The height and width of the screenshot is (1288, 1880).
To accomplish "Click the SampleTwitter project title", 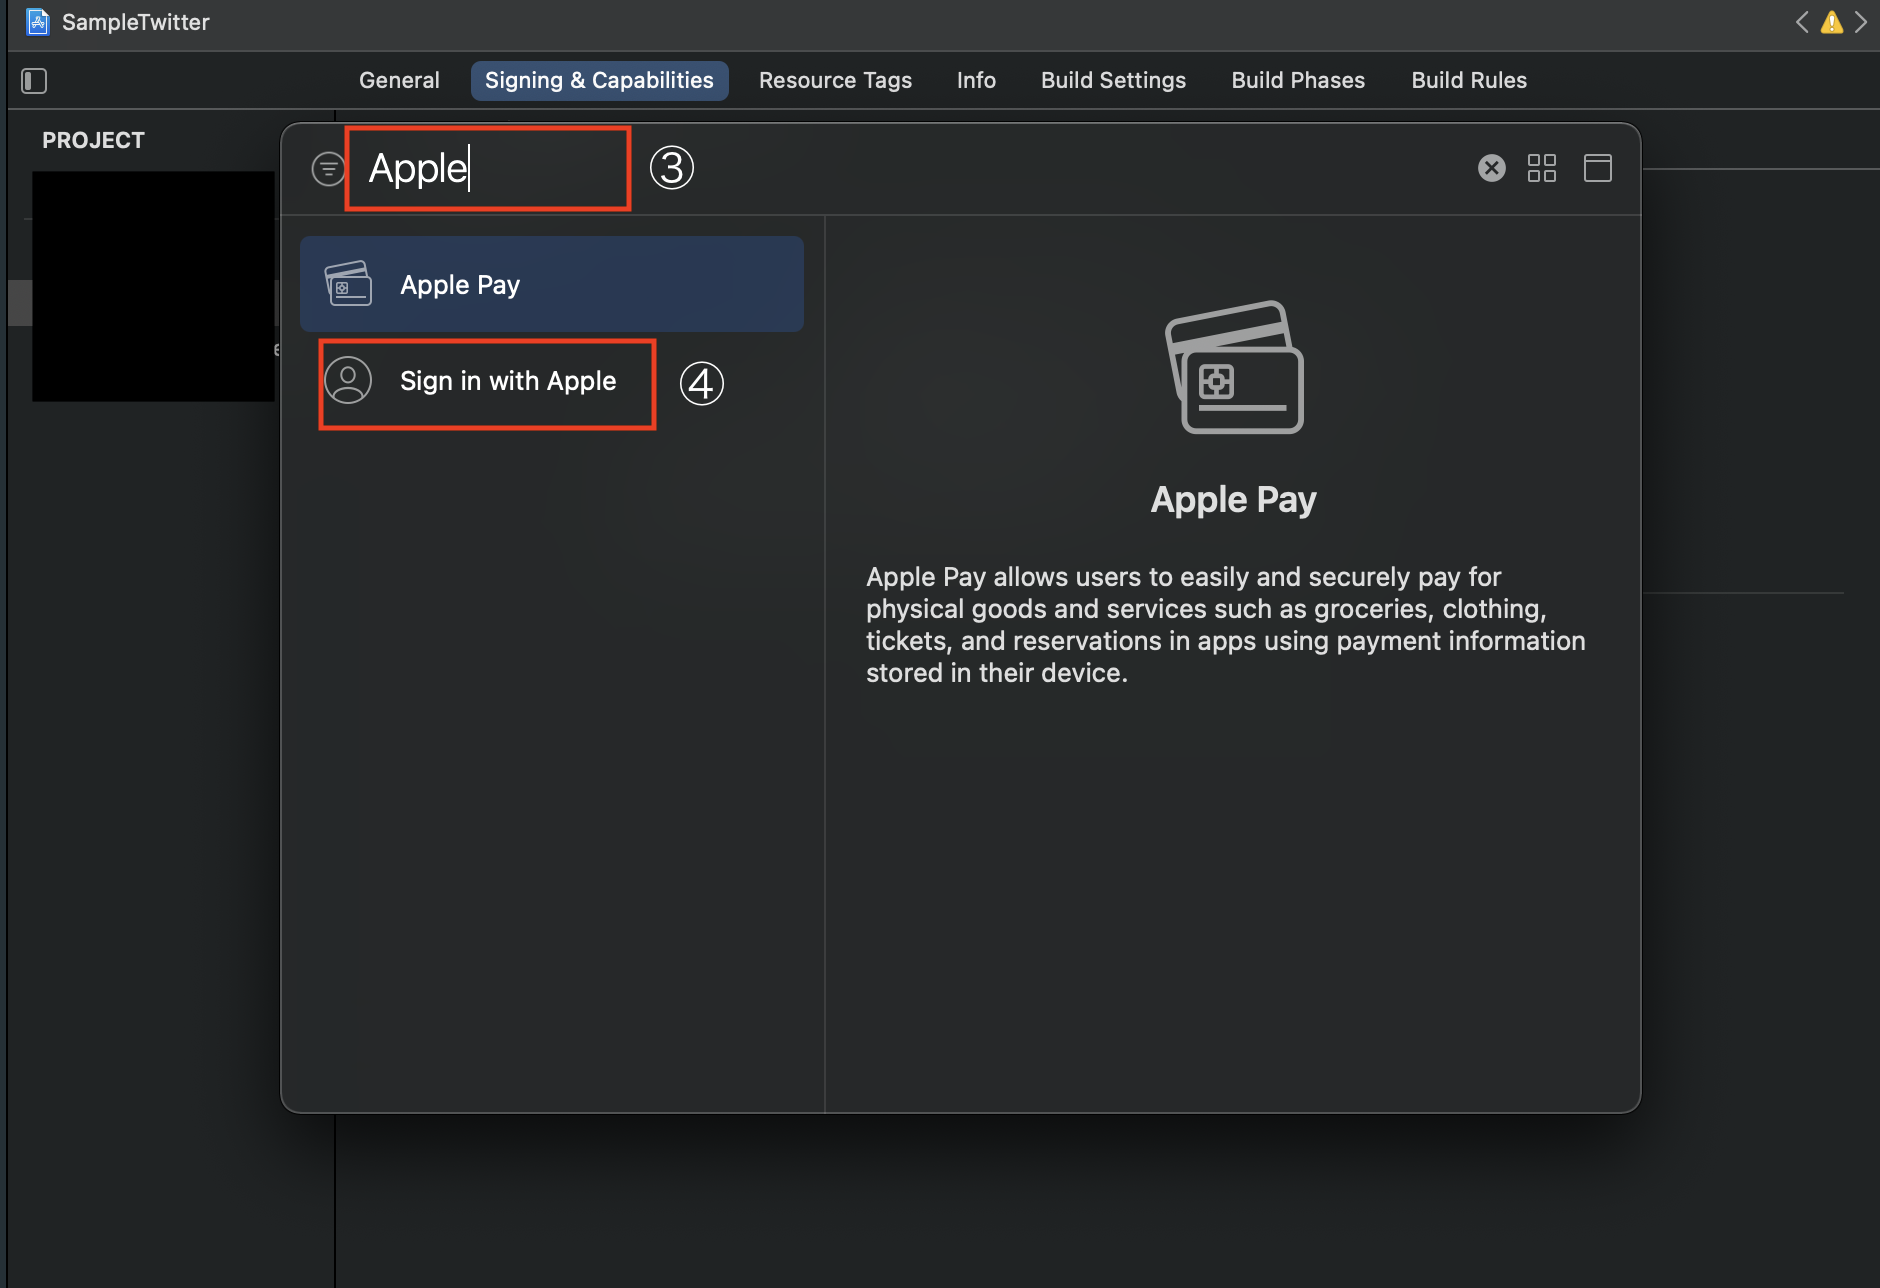I will [x=136, y=22].
